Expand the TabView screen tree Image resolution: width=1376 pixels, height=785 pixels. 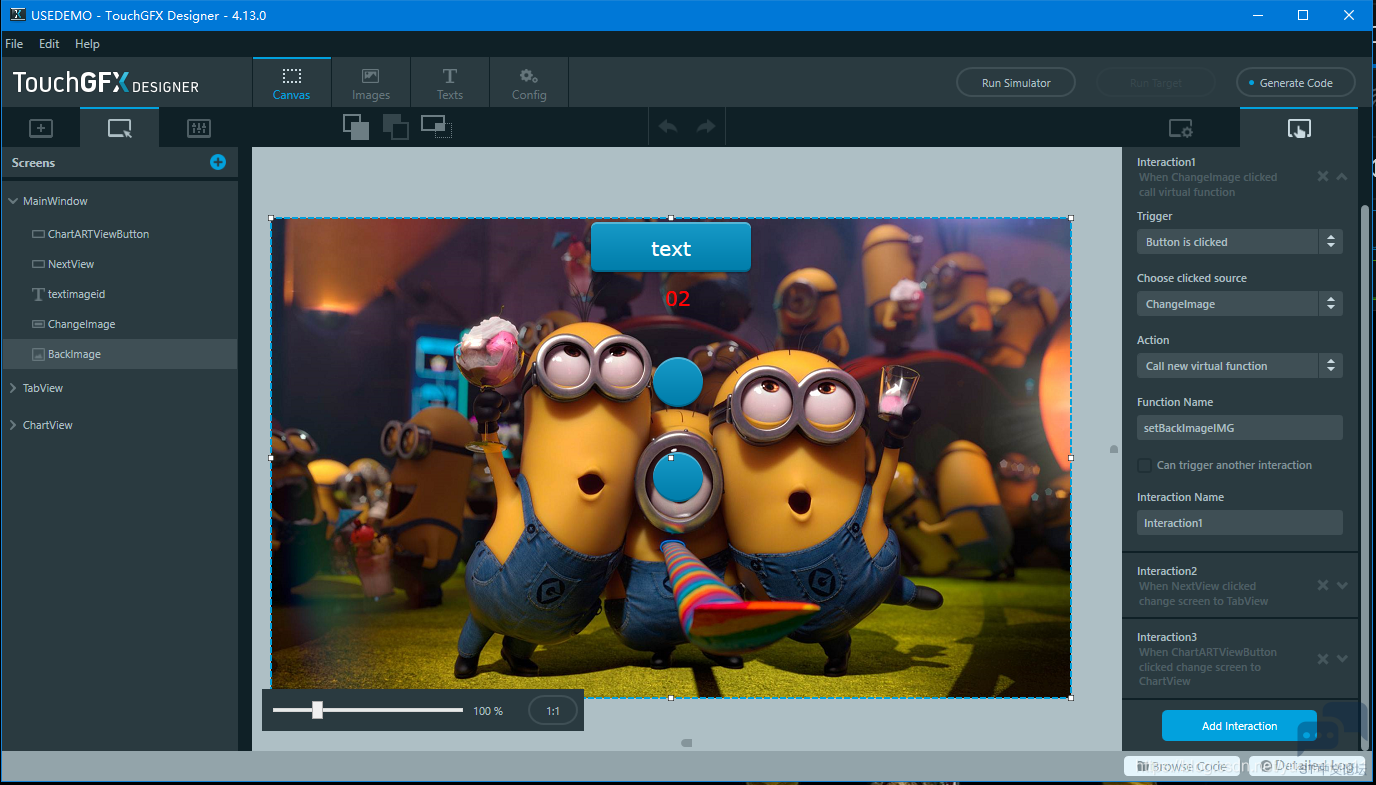12,388
